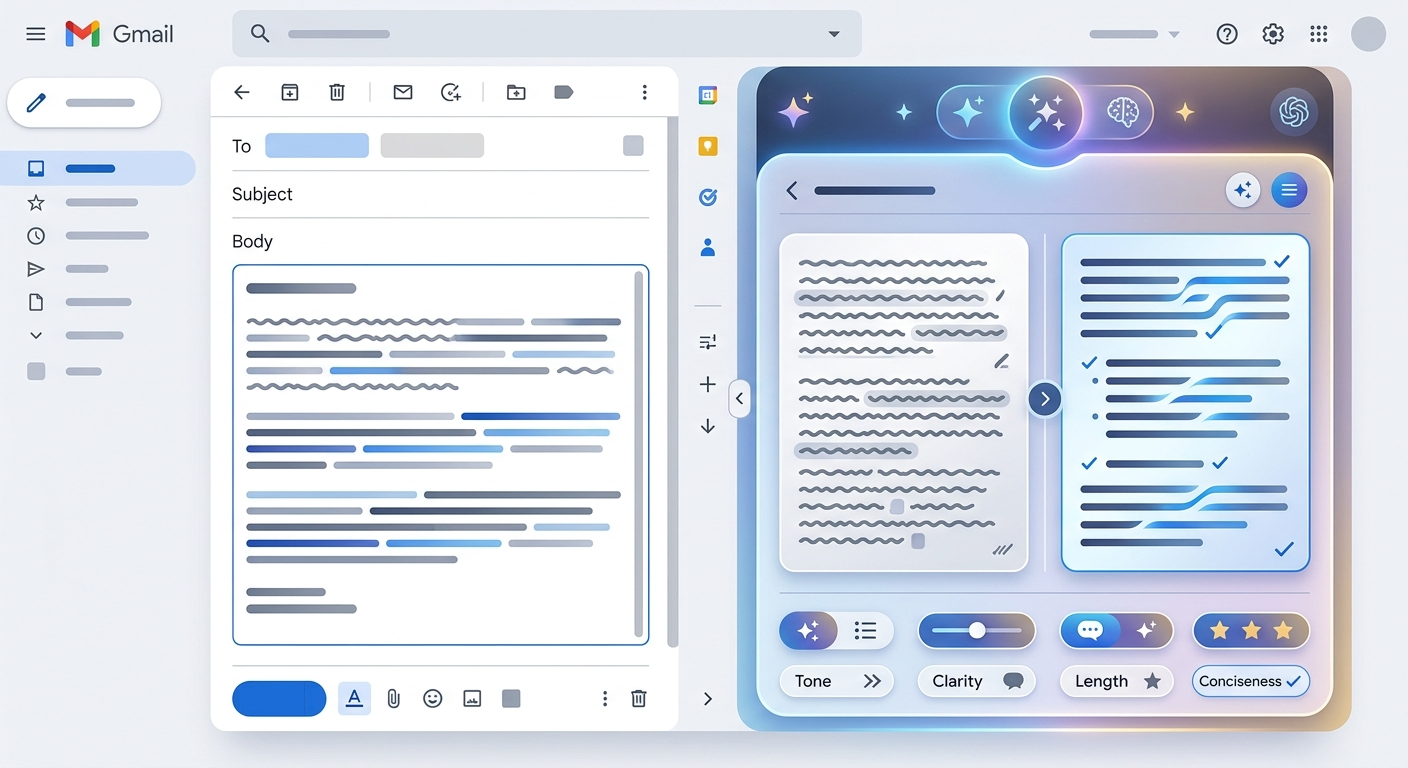Open the account avatar circle
Viewport: 1408px width, 768px height.
[x=1368, y=34]
